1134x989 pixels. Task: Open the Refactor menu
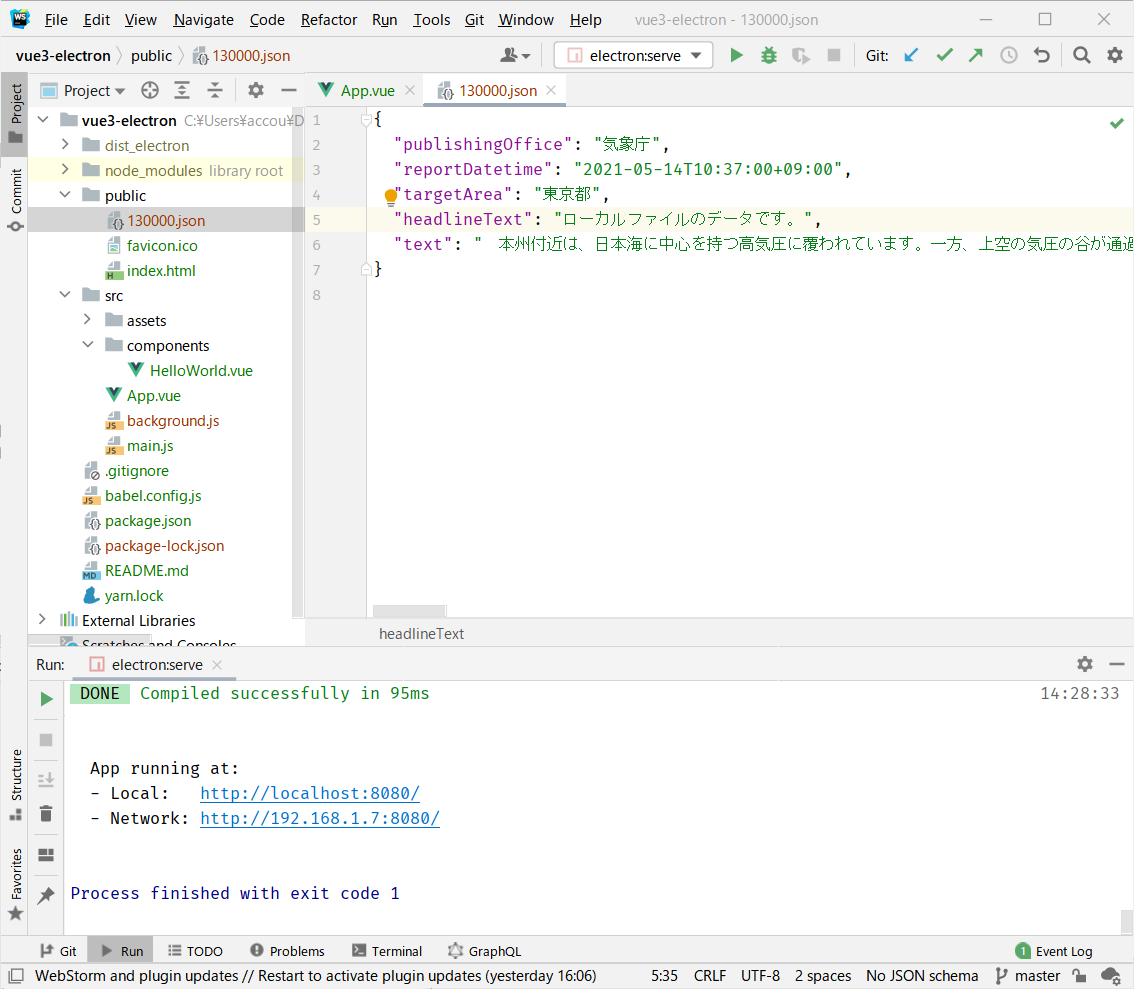point(328,20)
